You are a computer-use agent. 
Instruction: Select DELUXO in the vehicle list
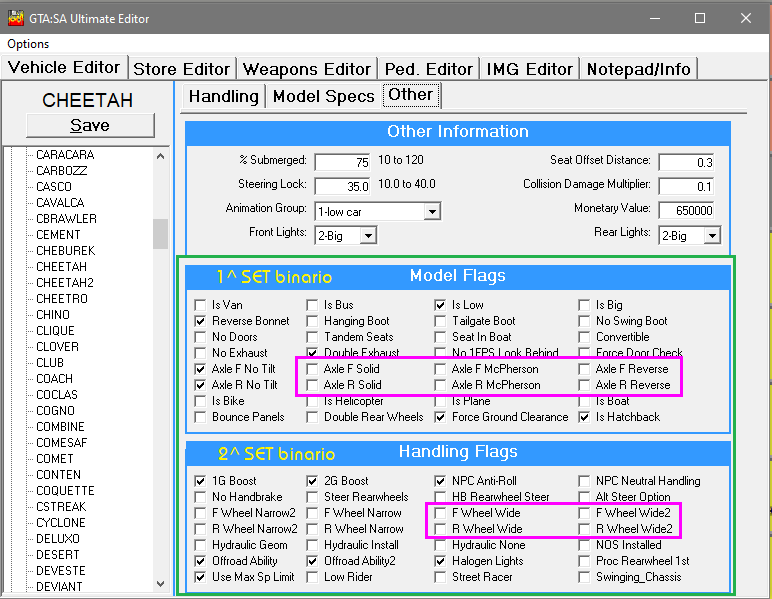58,539
